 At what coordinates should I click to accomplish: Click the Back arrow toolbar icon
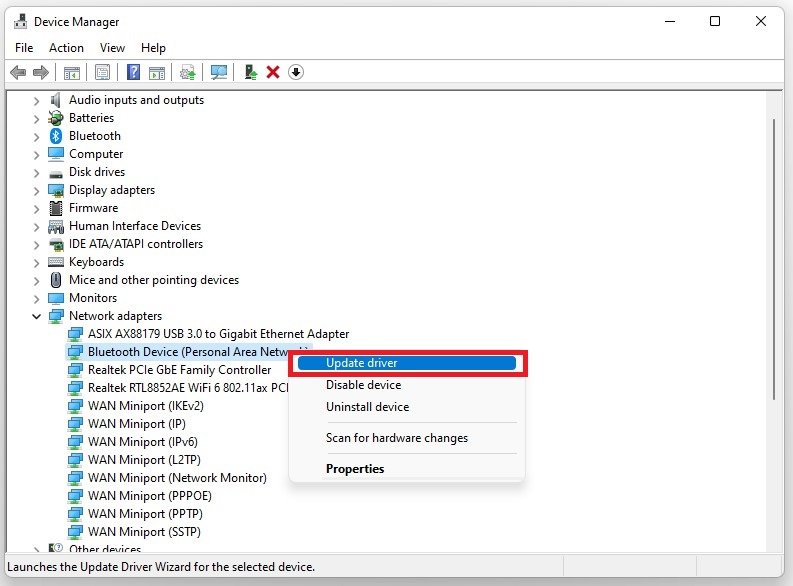[x=17, y=72]
